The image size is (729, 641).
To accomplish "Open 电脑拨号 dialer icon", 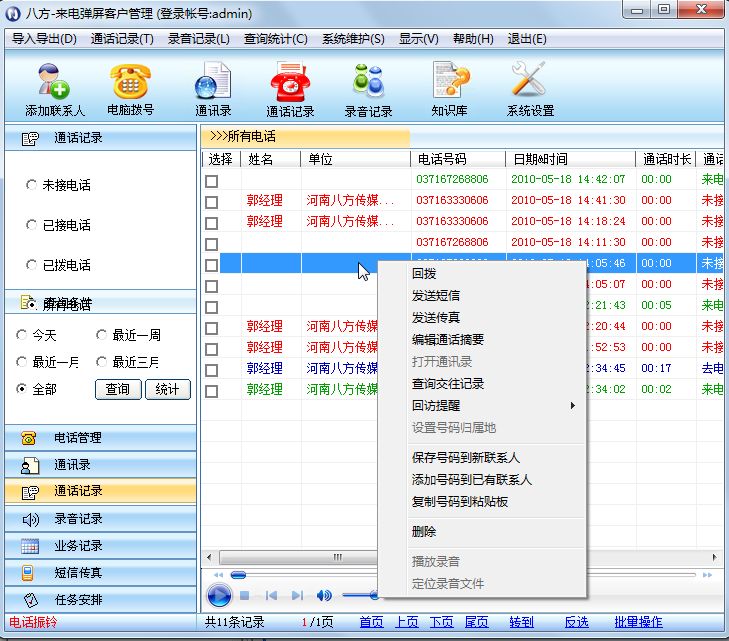I will [130, 87].
